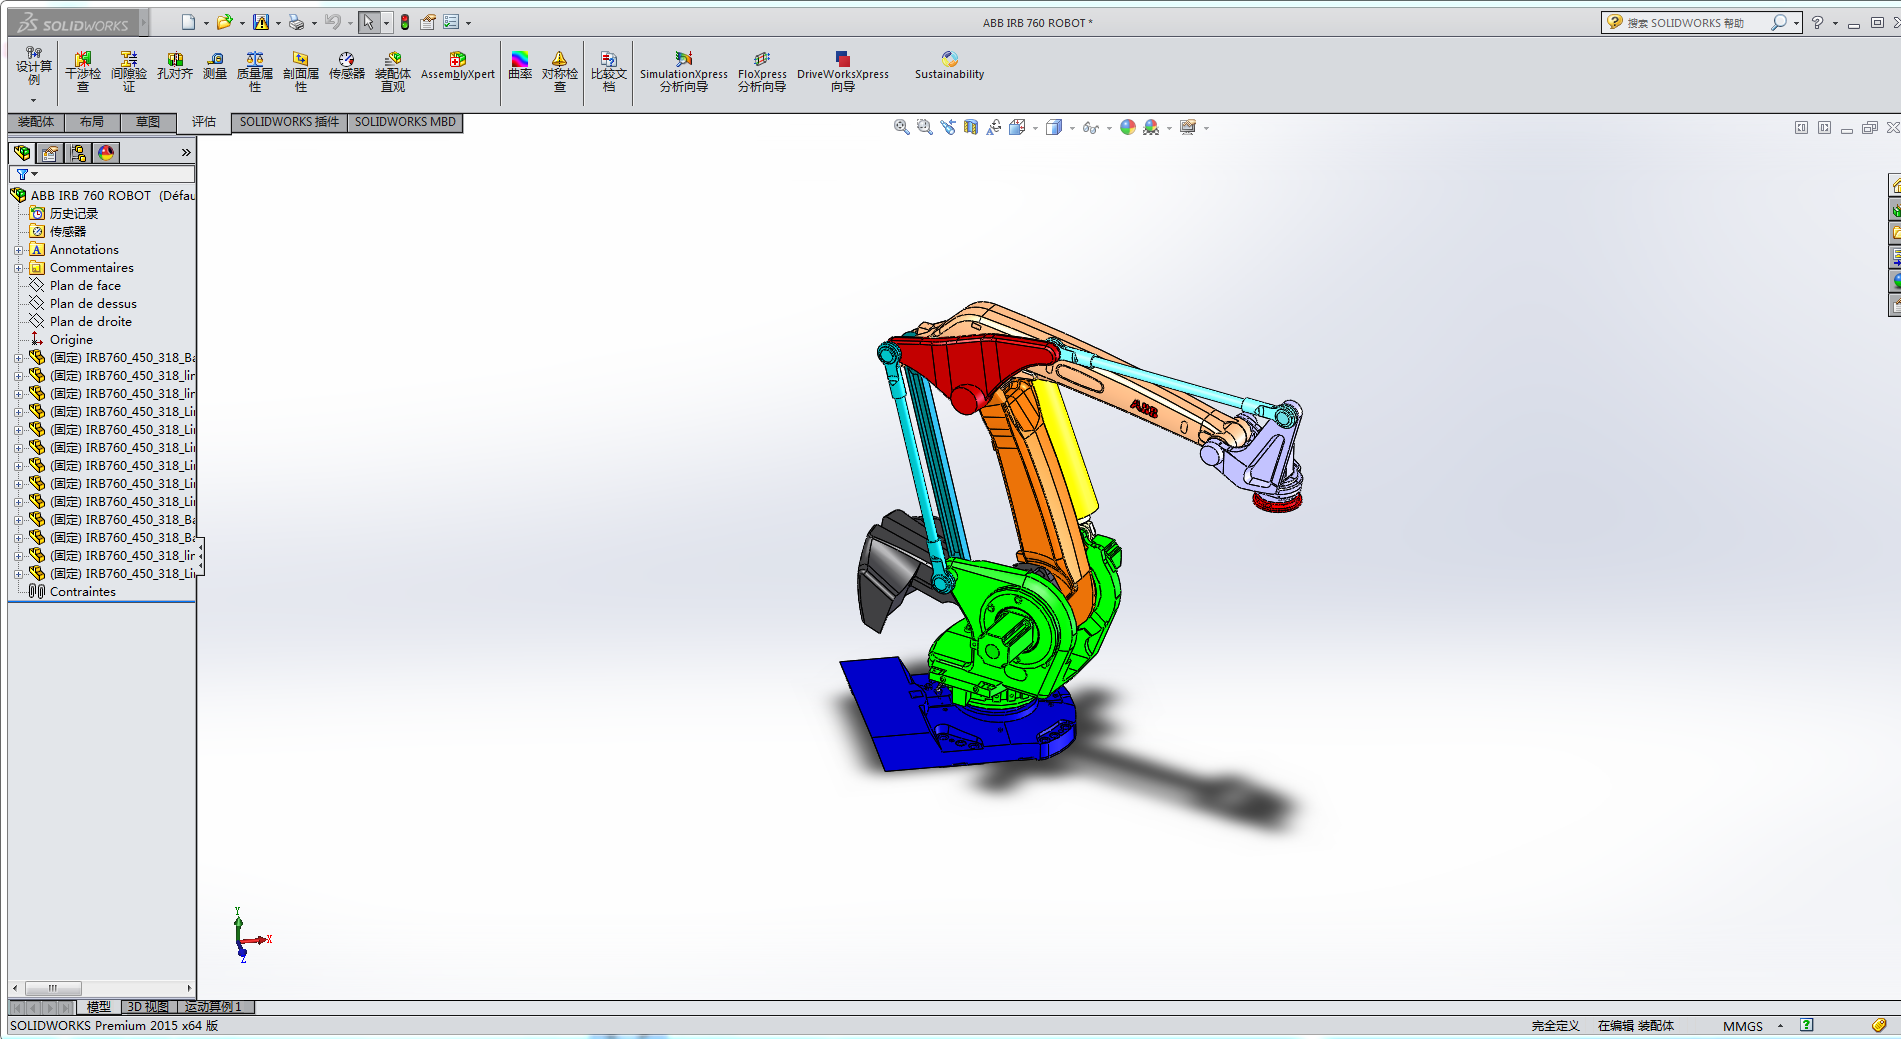
Task: Open the 运动算例 1 motion study tab
Action: coord(214,1007)
